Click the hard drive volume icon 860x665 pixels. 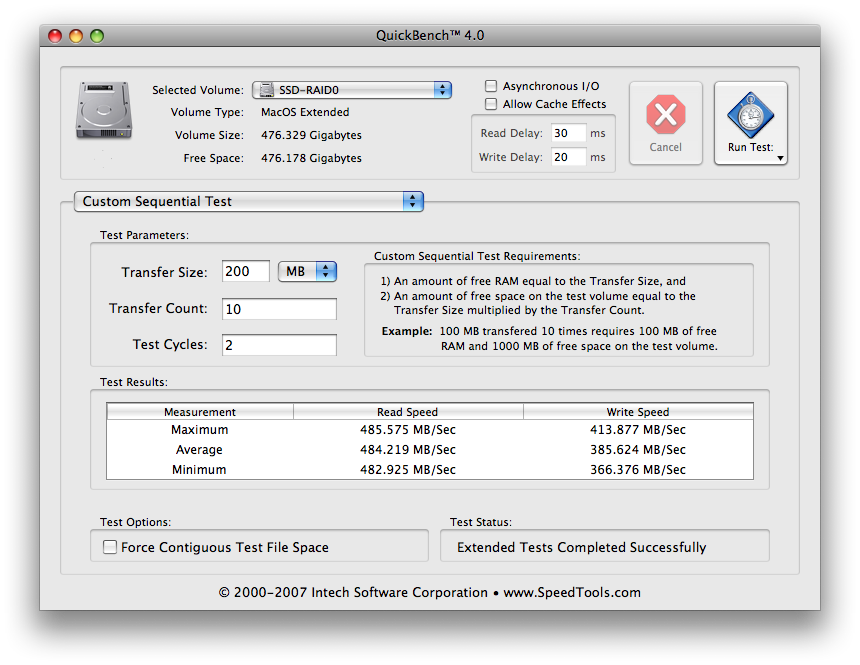(104, 110)
